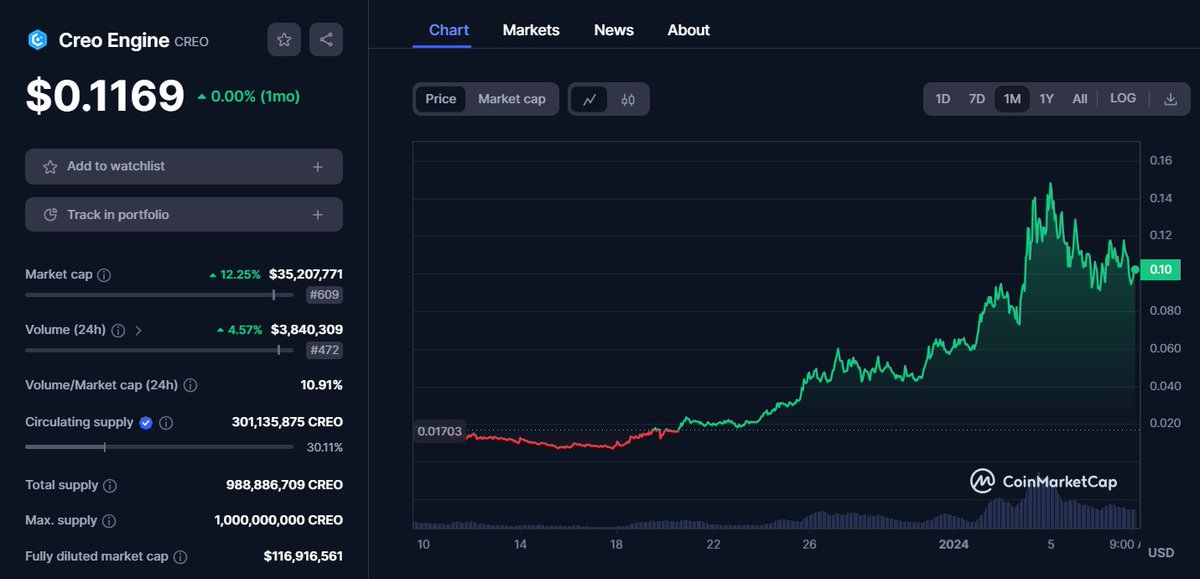Show info for Volume (24h)
Screen dimensions: 1200x579
coord(118,330)
